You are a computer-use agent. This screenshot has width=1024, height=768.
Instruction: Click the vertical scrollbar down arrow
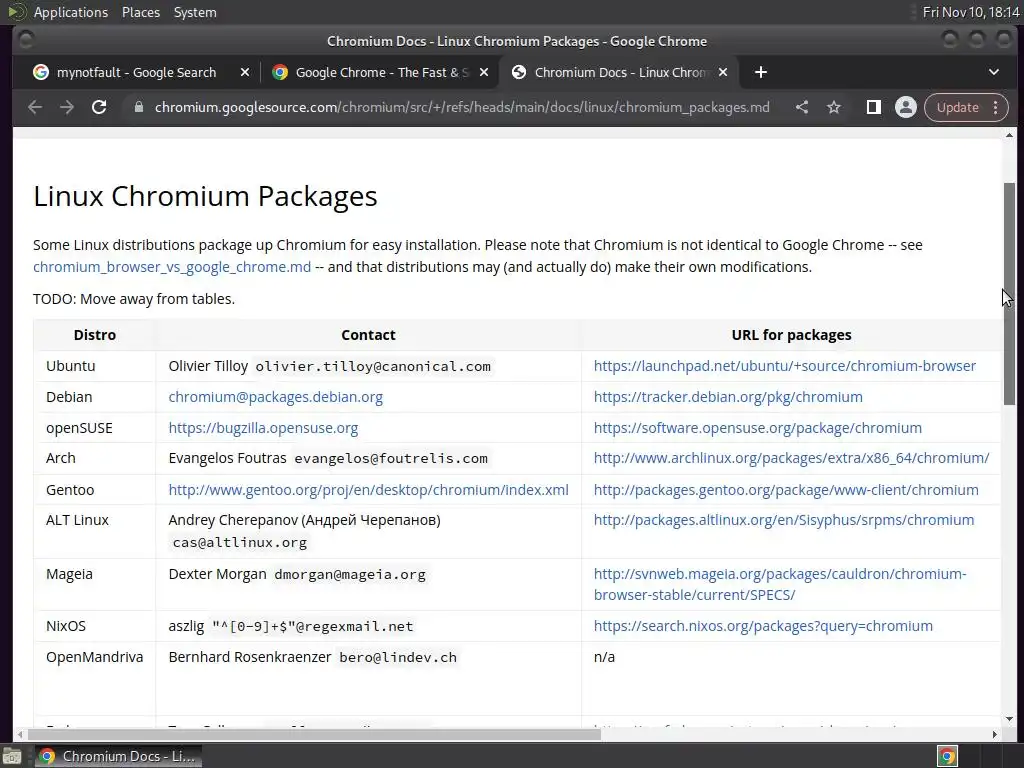1010,719
